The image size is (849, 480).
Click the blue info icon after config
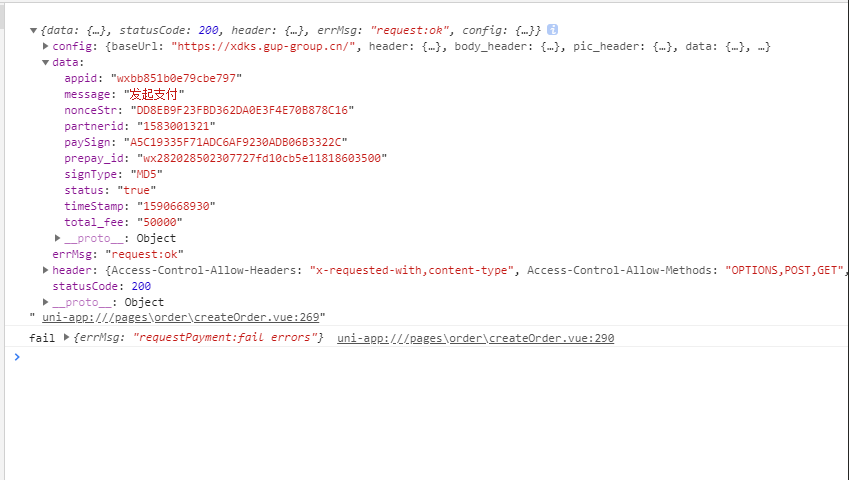[x=552, y=30]
